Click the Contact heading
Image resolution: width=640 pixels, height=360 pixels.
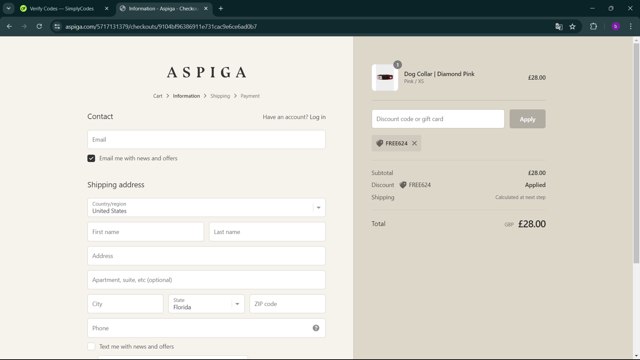pyautogui.click(x=100, y=116)
